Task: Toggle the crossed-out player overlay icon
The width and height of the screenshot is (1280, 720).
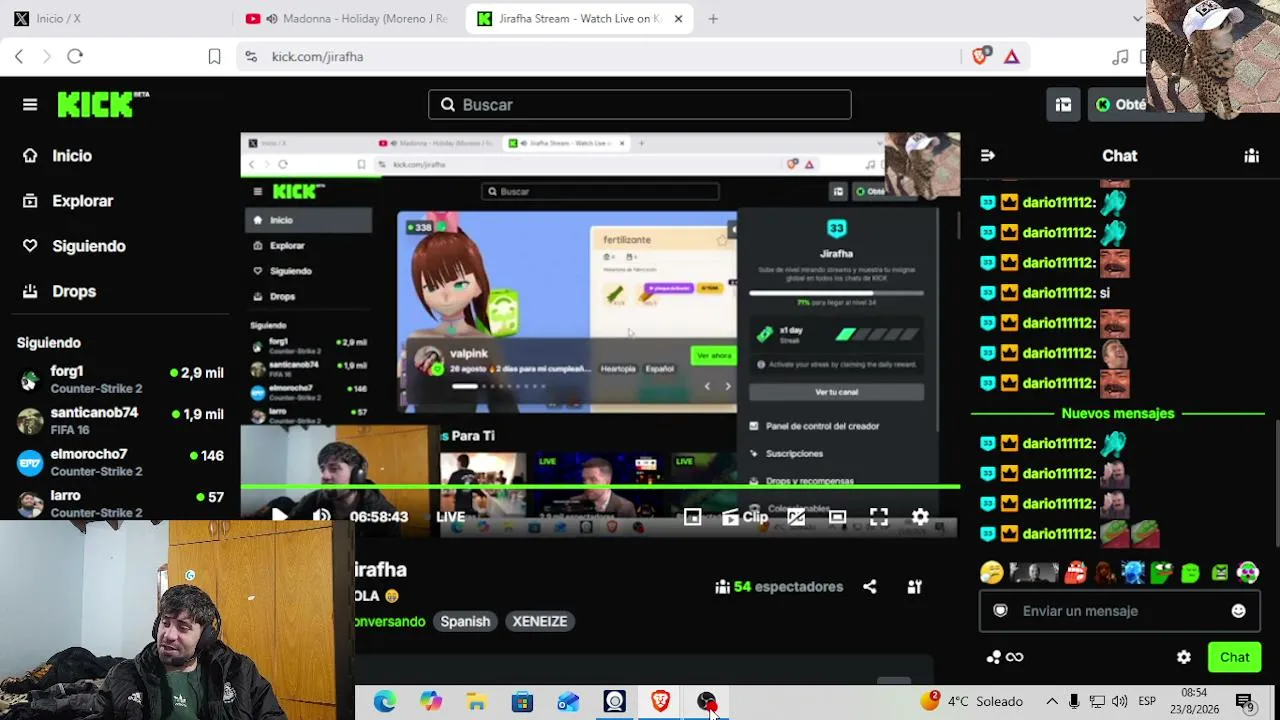Action: (x=796, y=516)
